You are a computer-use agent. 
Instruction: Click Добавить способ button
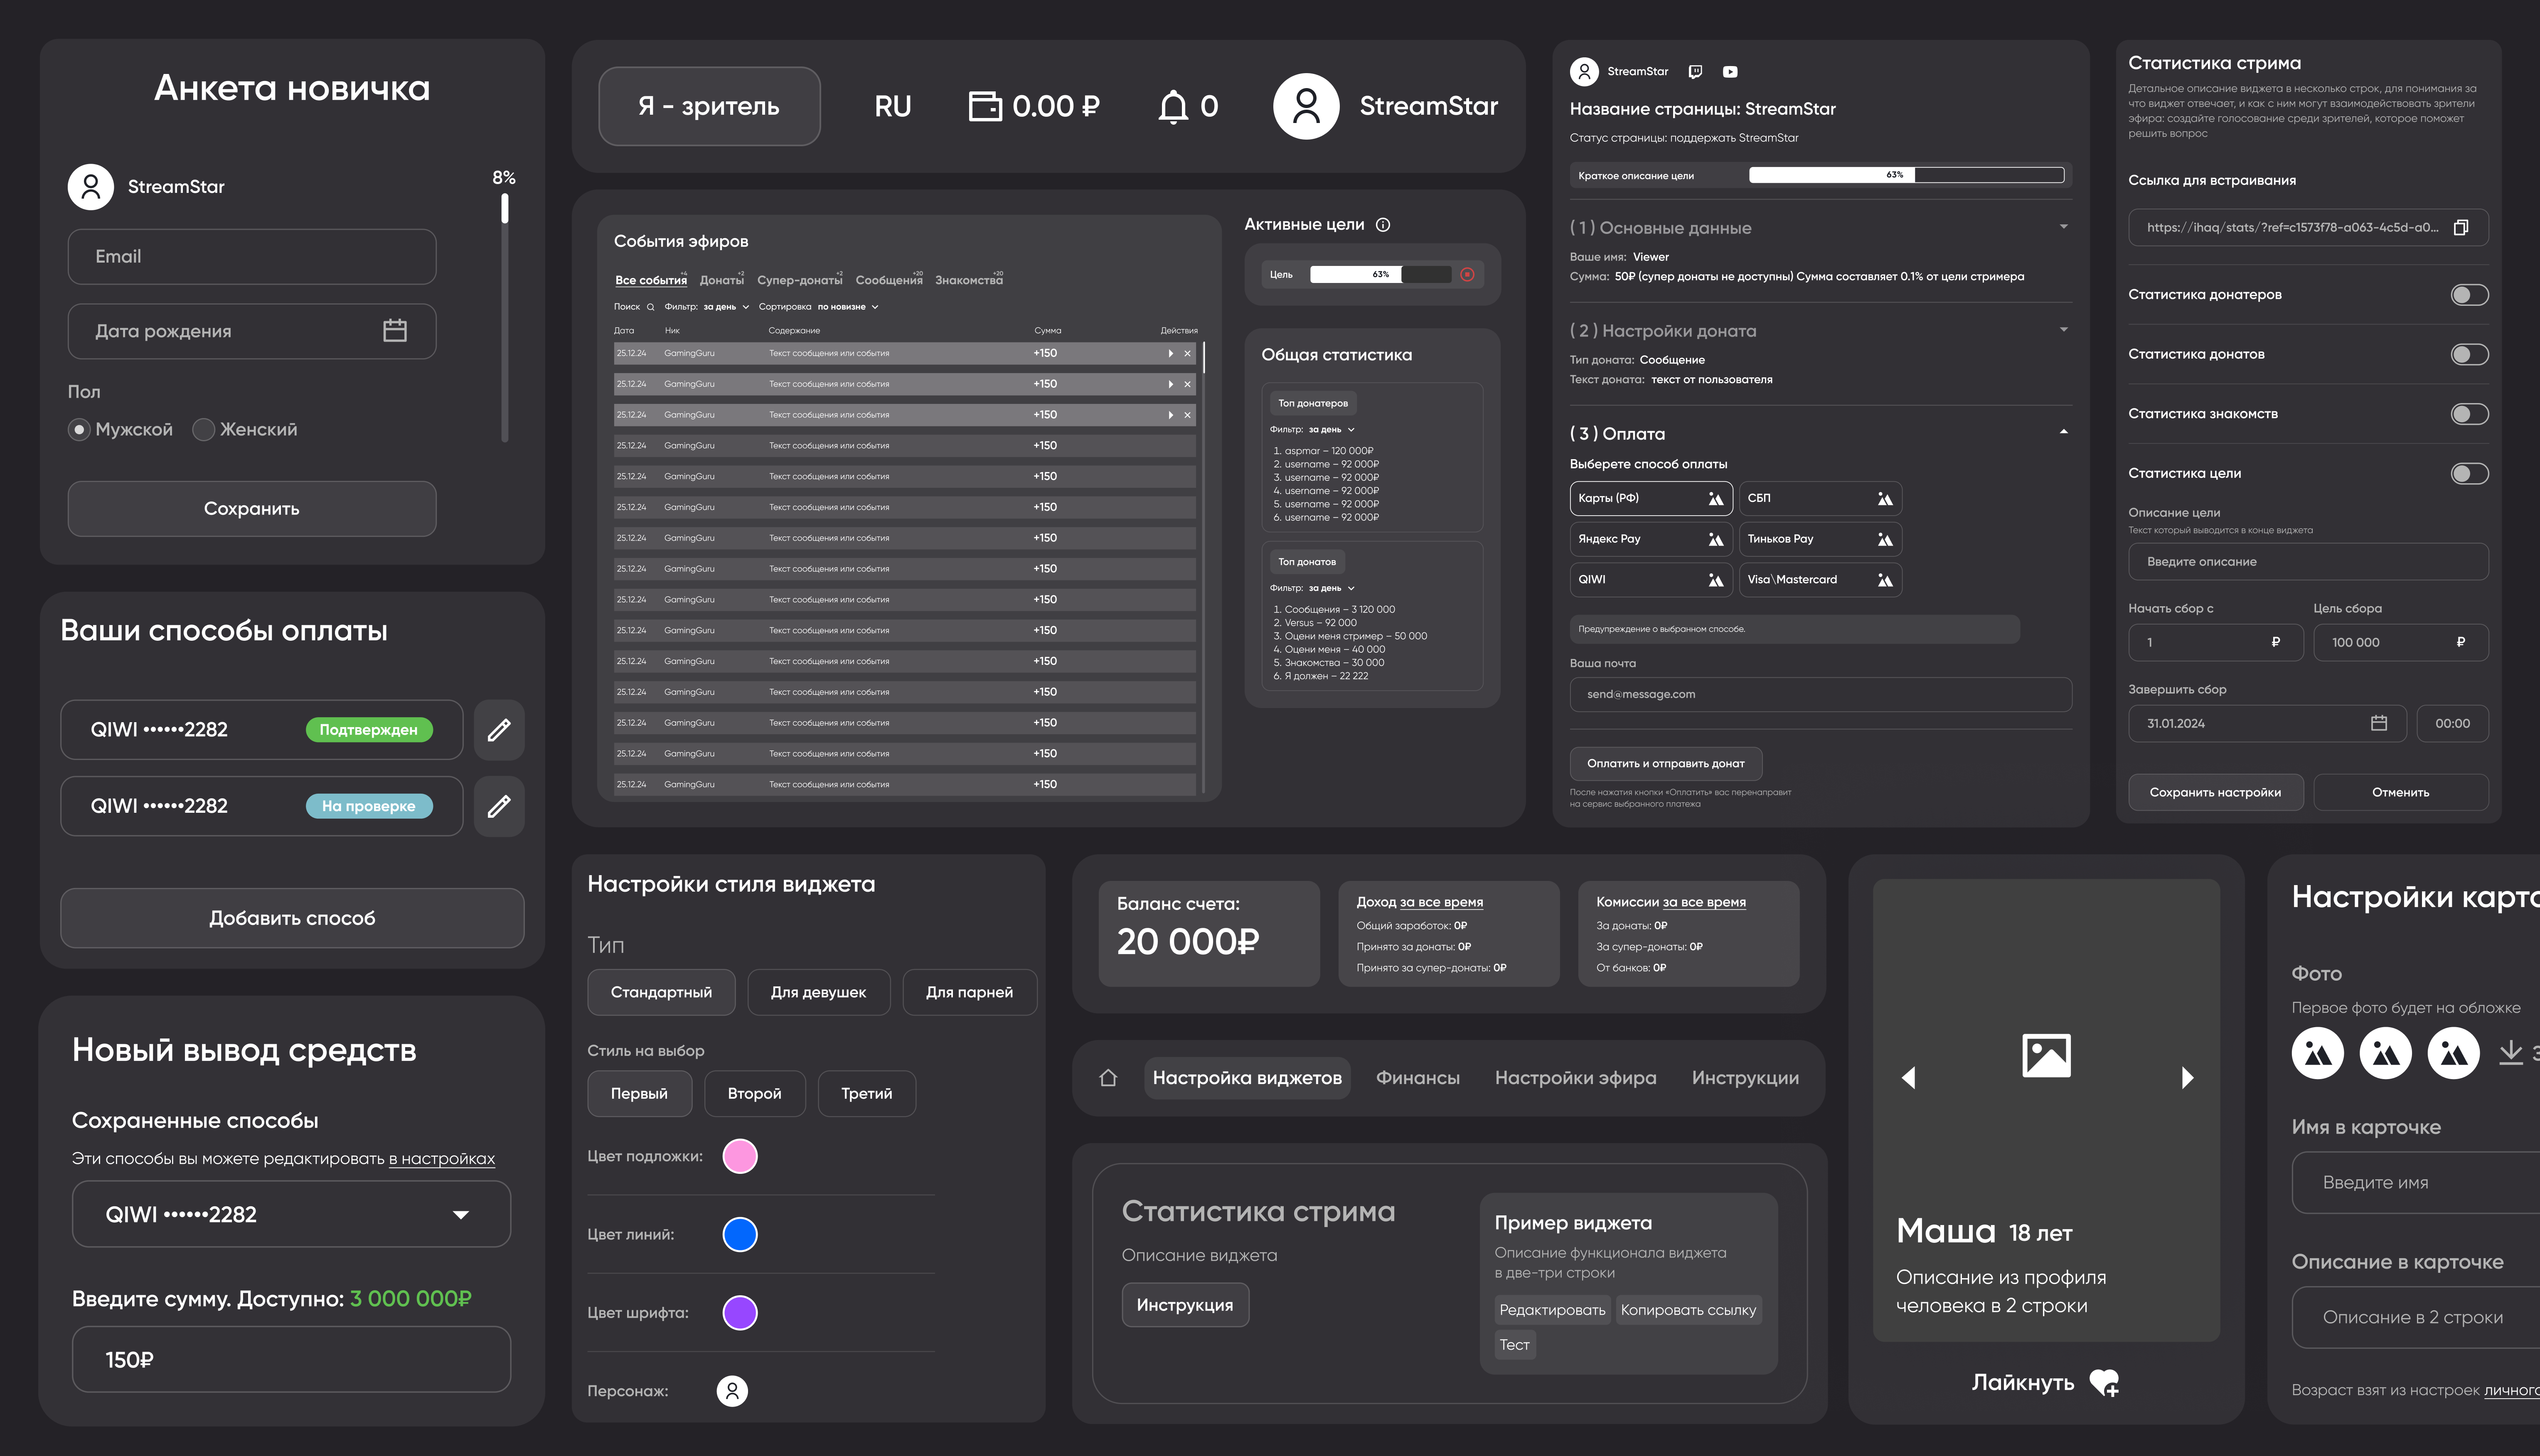click(x=292, y=918)
